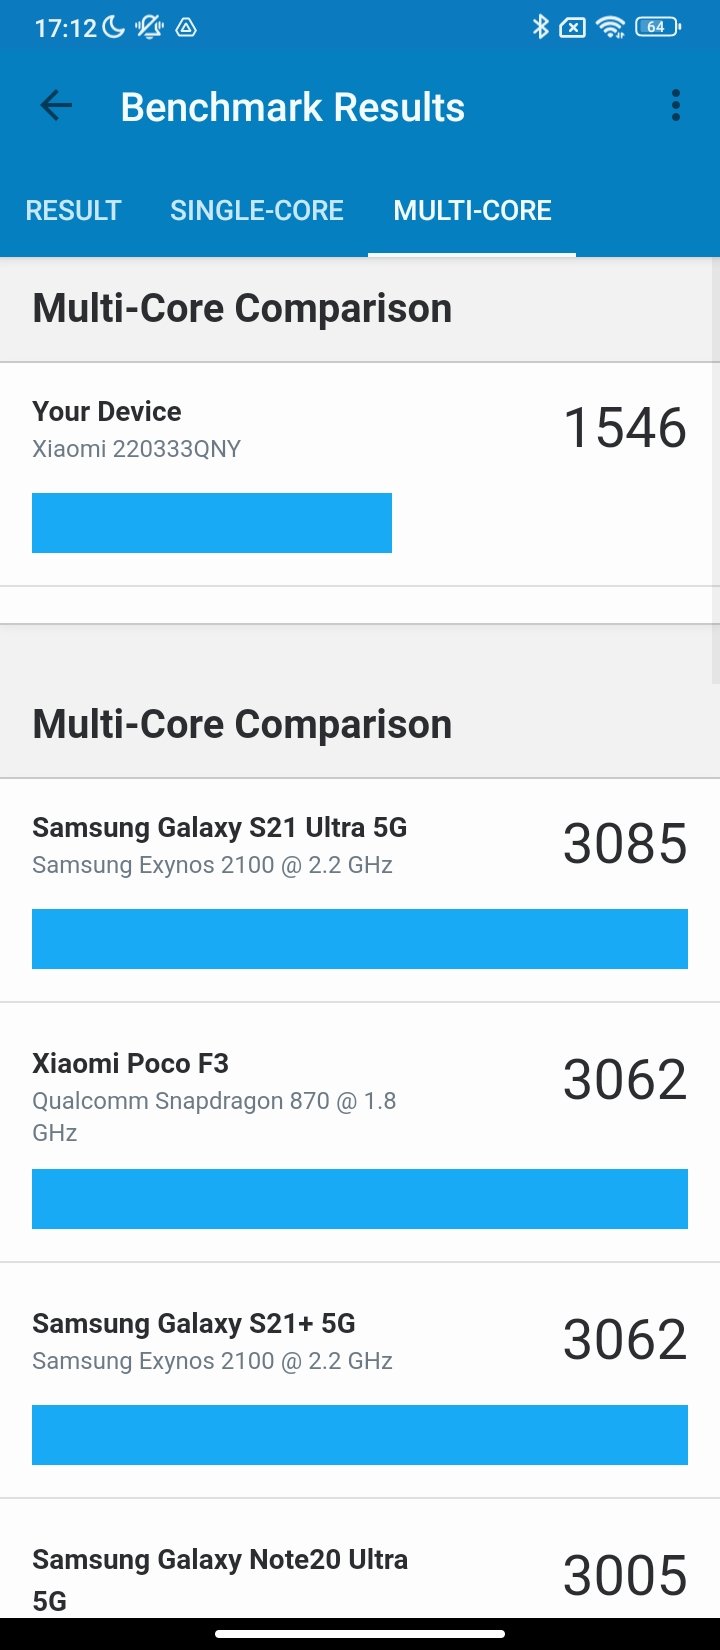Screen dimensions: 720x1650
Task: Tap the Your Device score bar
Action: (x=212, y=523)
